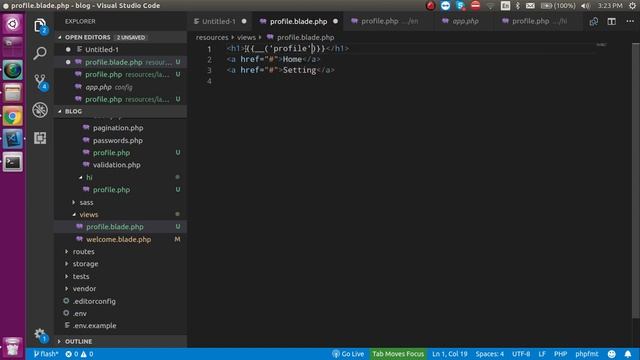640x360 pixels.
Task: Open the Explorer view in activity bar
Action: (40, 26)
